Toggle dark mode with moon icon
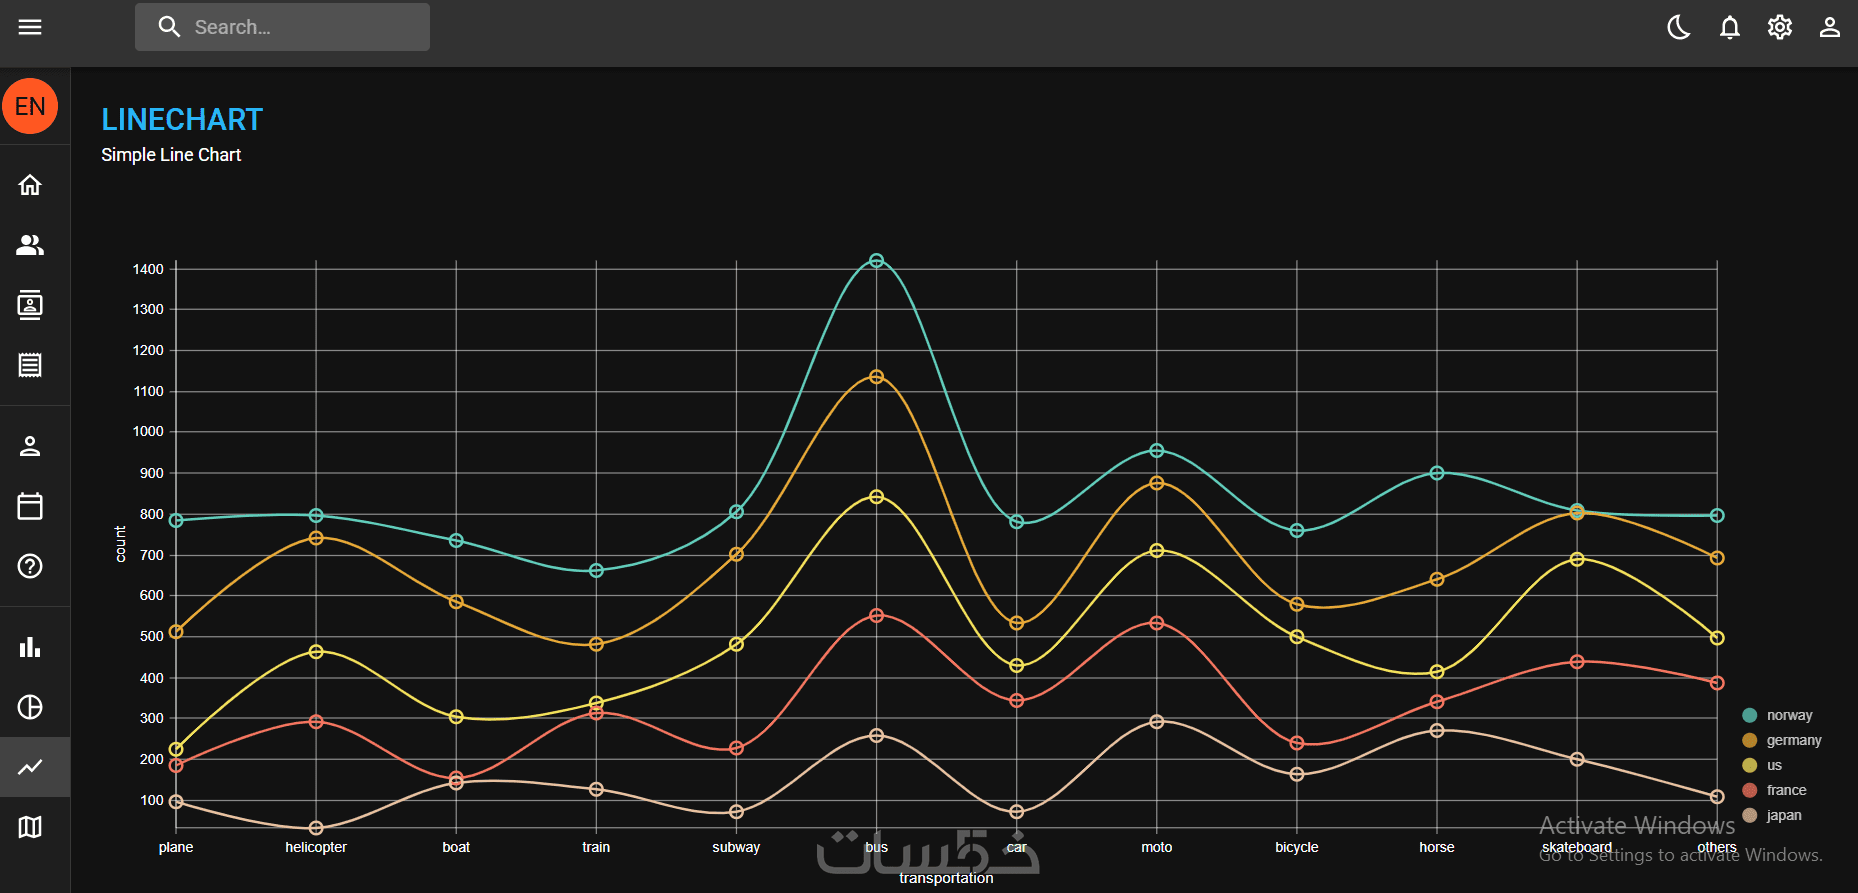 click(1679, 27)
